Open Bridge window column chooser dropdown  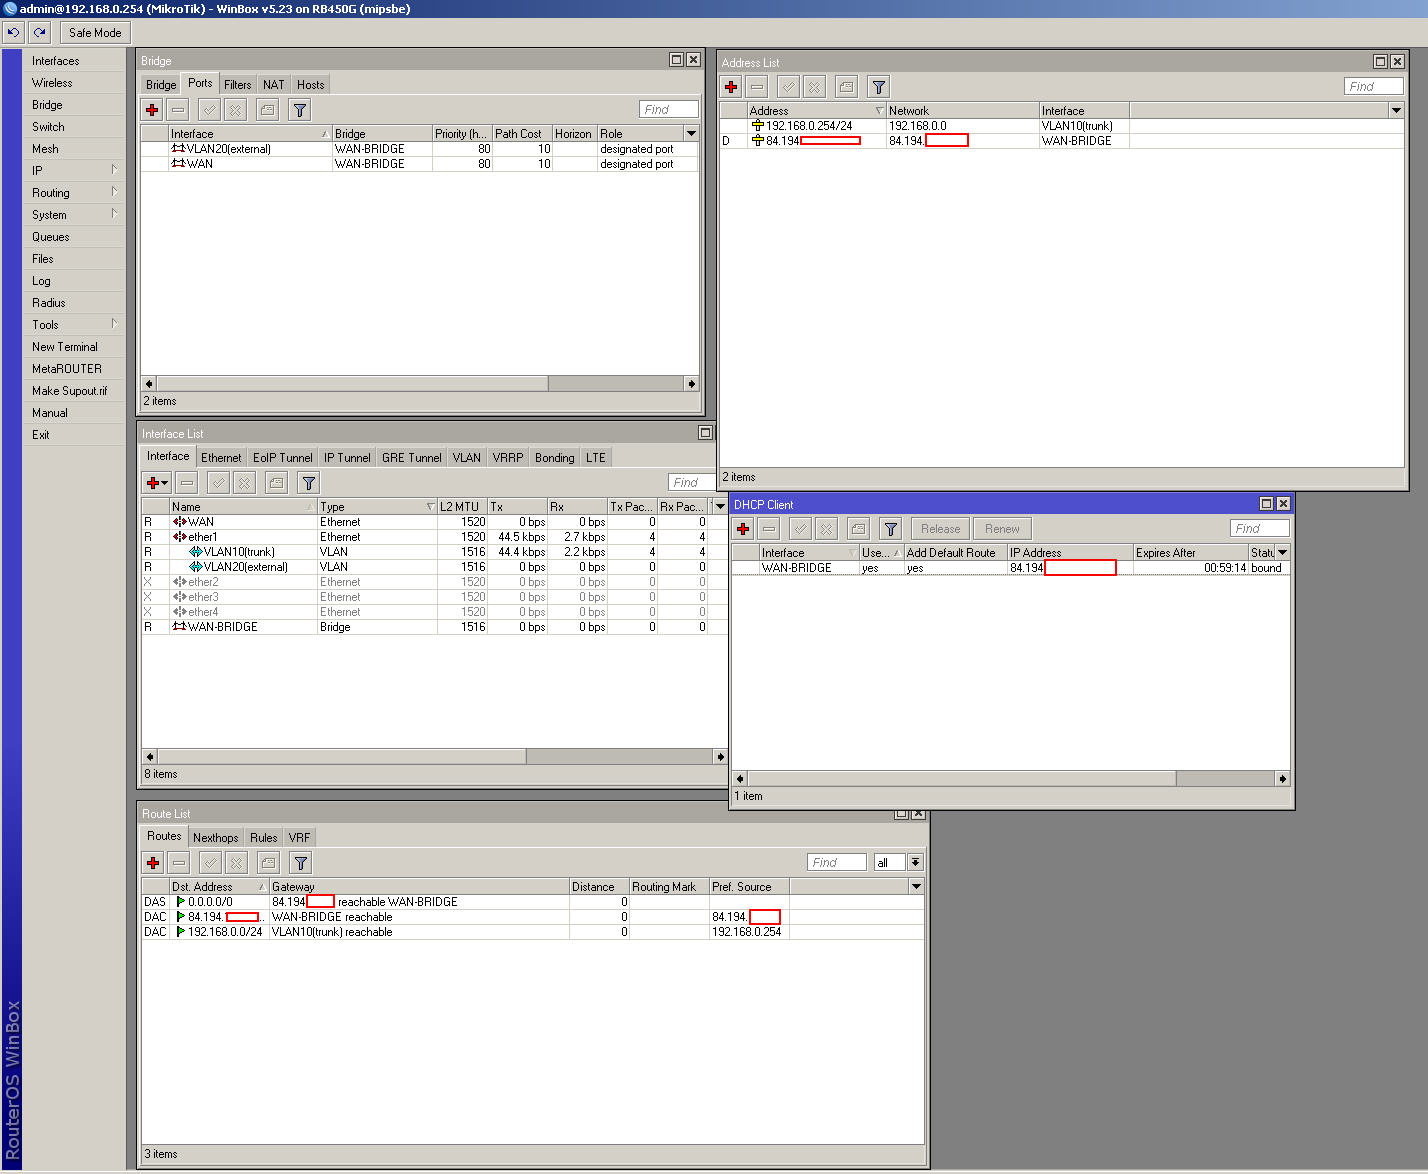691,133
